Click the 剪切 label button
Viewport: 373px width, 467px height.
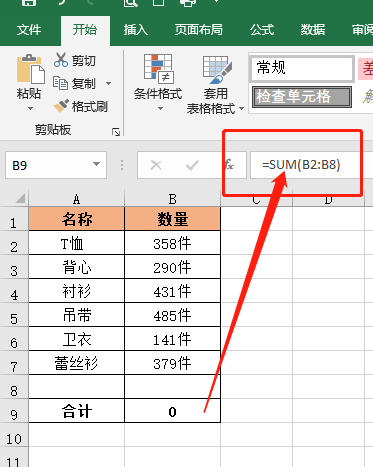(83, 61)
